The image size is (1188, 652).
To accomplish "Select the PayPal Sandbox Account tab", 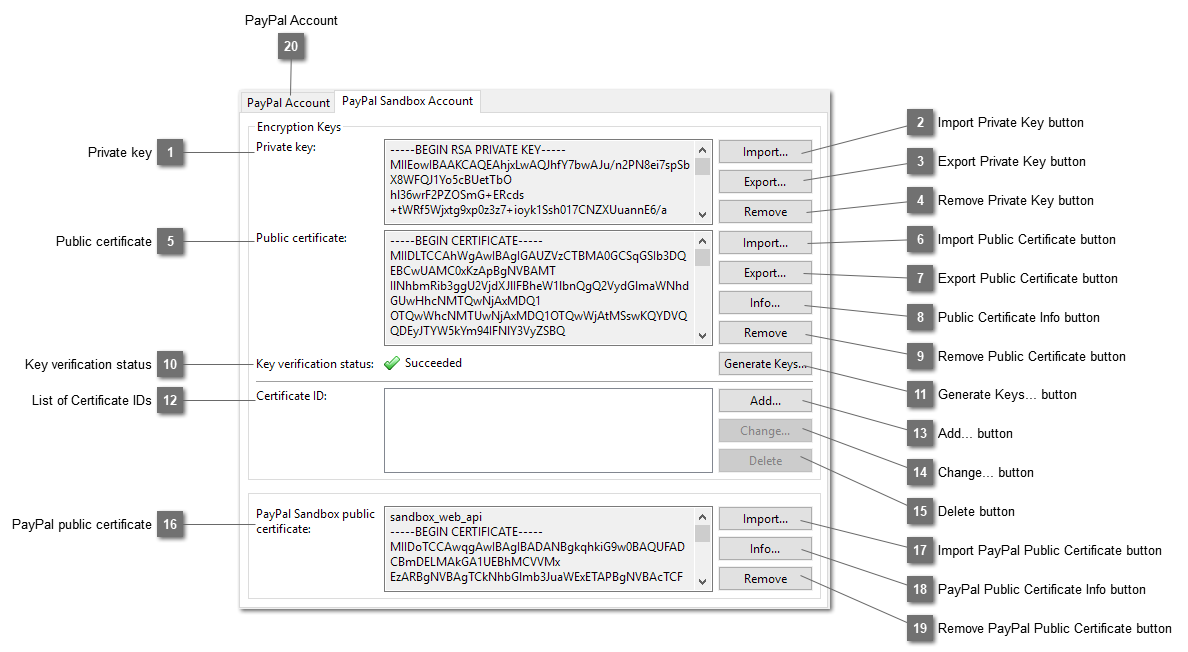I will (408, 101).
